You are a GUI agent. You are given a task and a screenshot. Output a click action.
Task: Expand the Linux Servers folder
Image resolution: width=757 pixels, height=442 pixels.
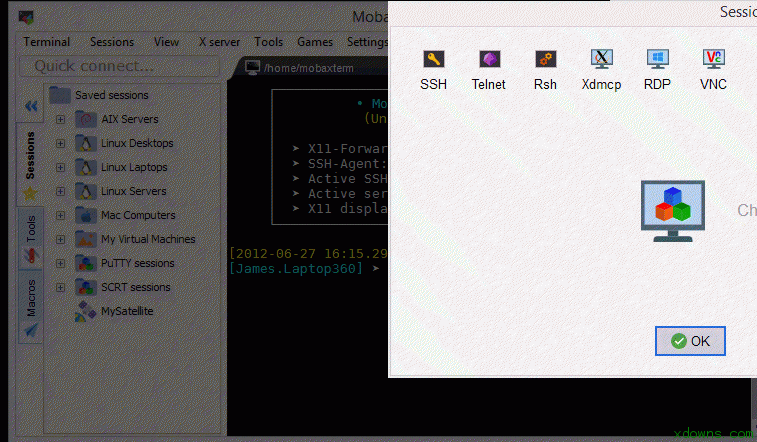60,192
